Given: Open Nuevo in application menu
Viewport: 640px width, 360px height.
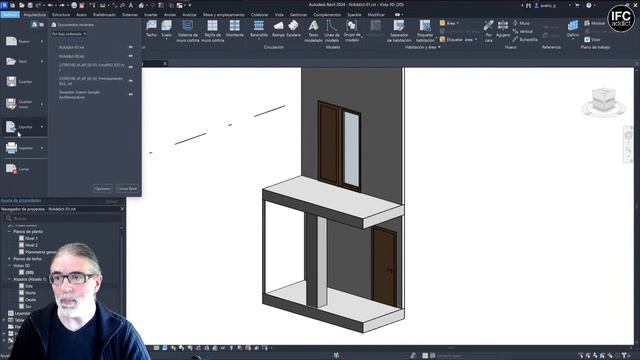Looking at the screenshot, I should pos(24,41).
